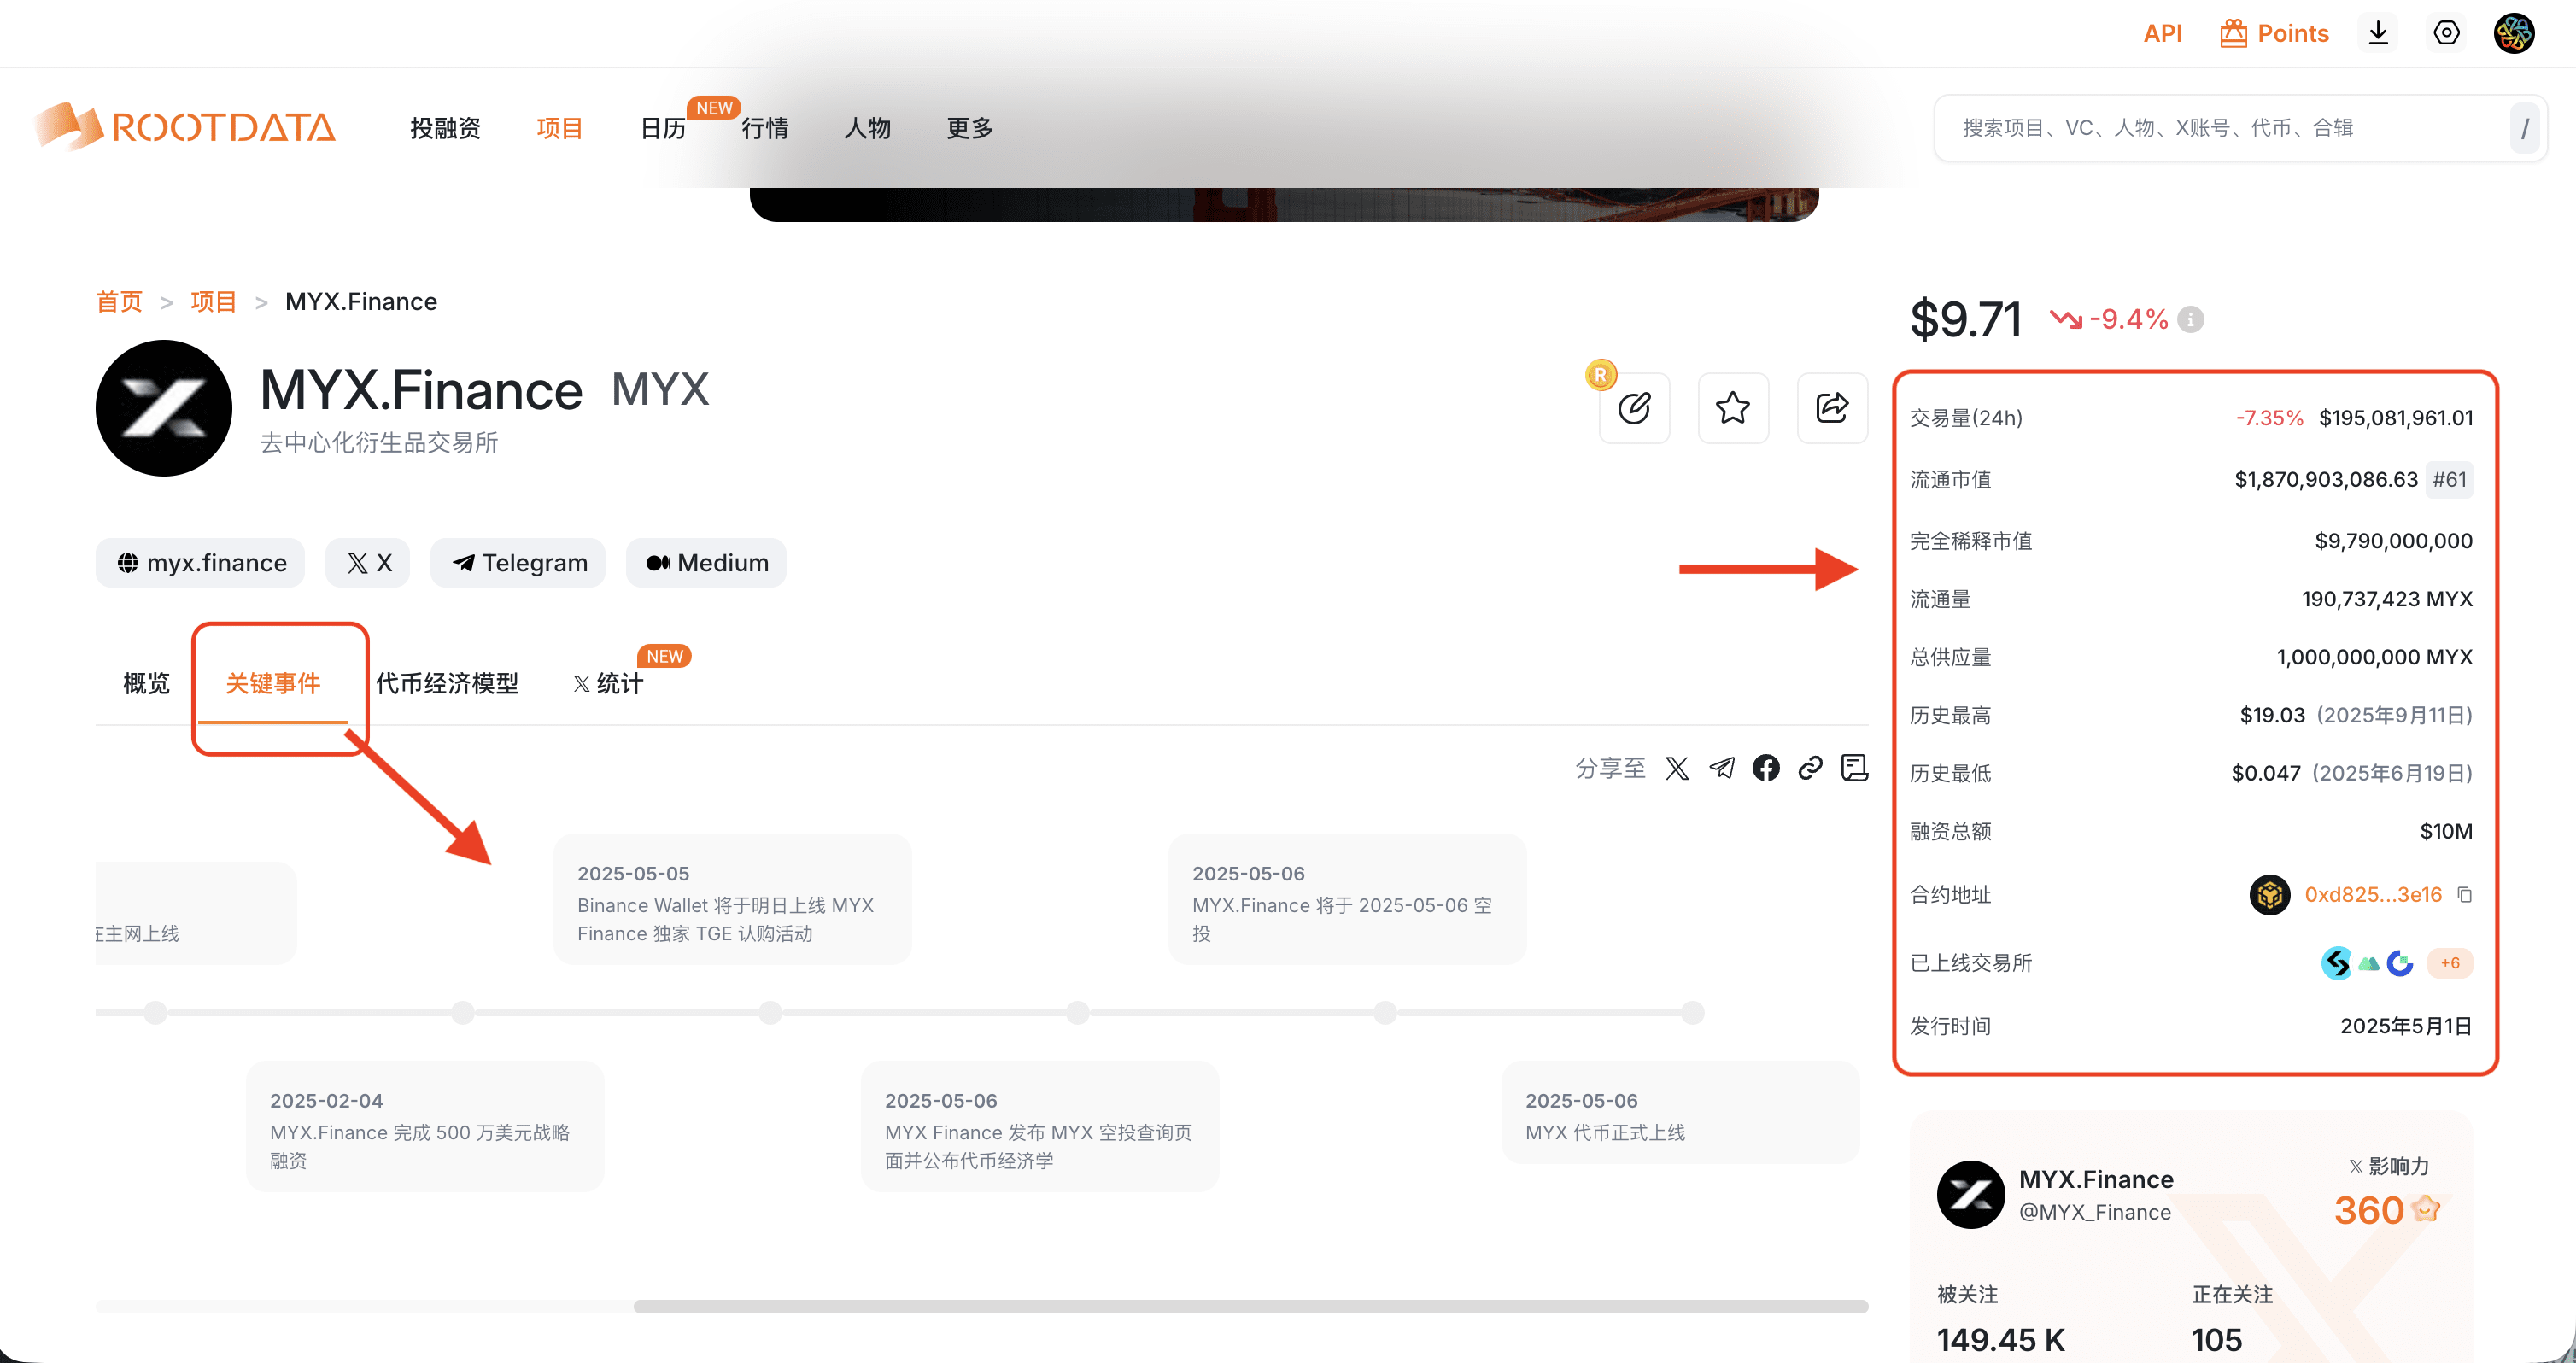This screenshot has width=2576, height=1363.
Task: Open the Medium link button
Action: click(706, 563)
